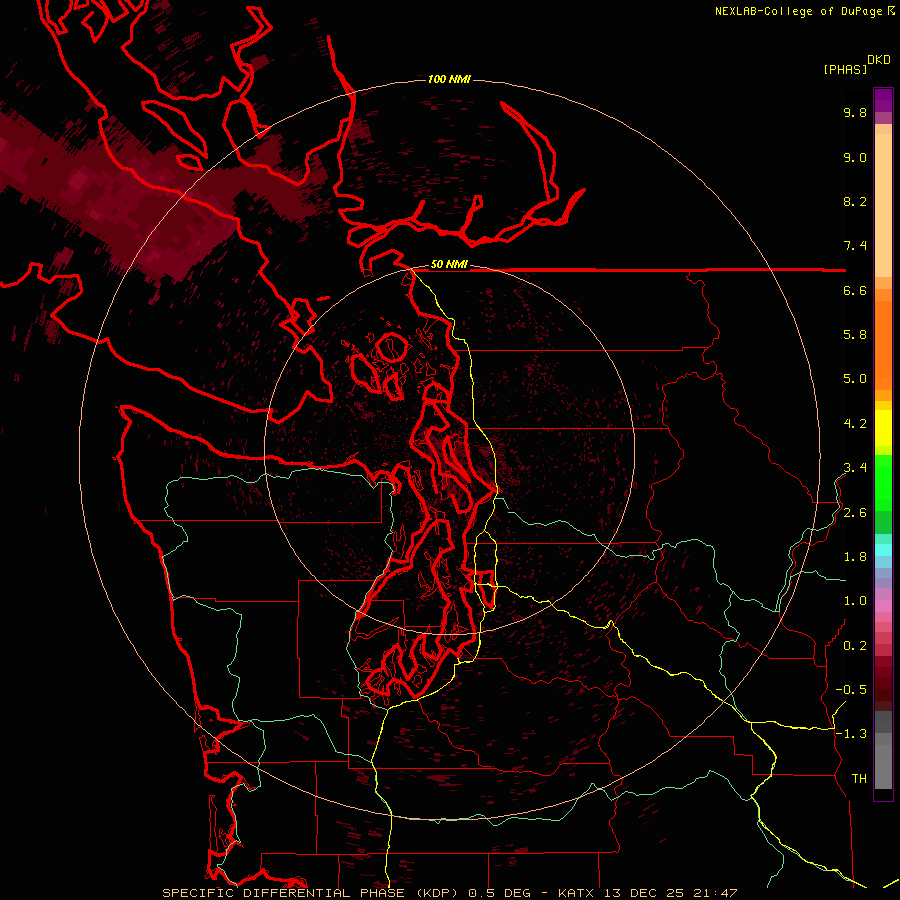This screenshot has width=900, height=900.
Task: Click the -1.3 legend value
Action: pyautogui.click(x=851, y=734)
